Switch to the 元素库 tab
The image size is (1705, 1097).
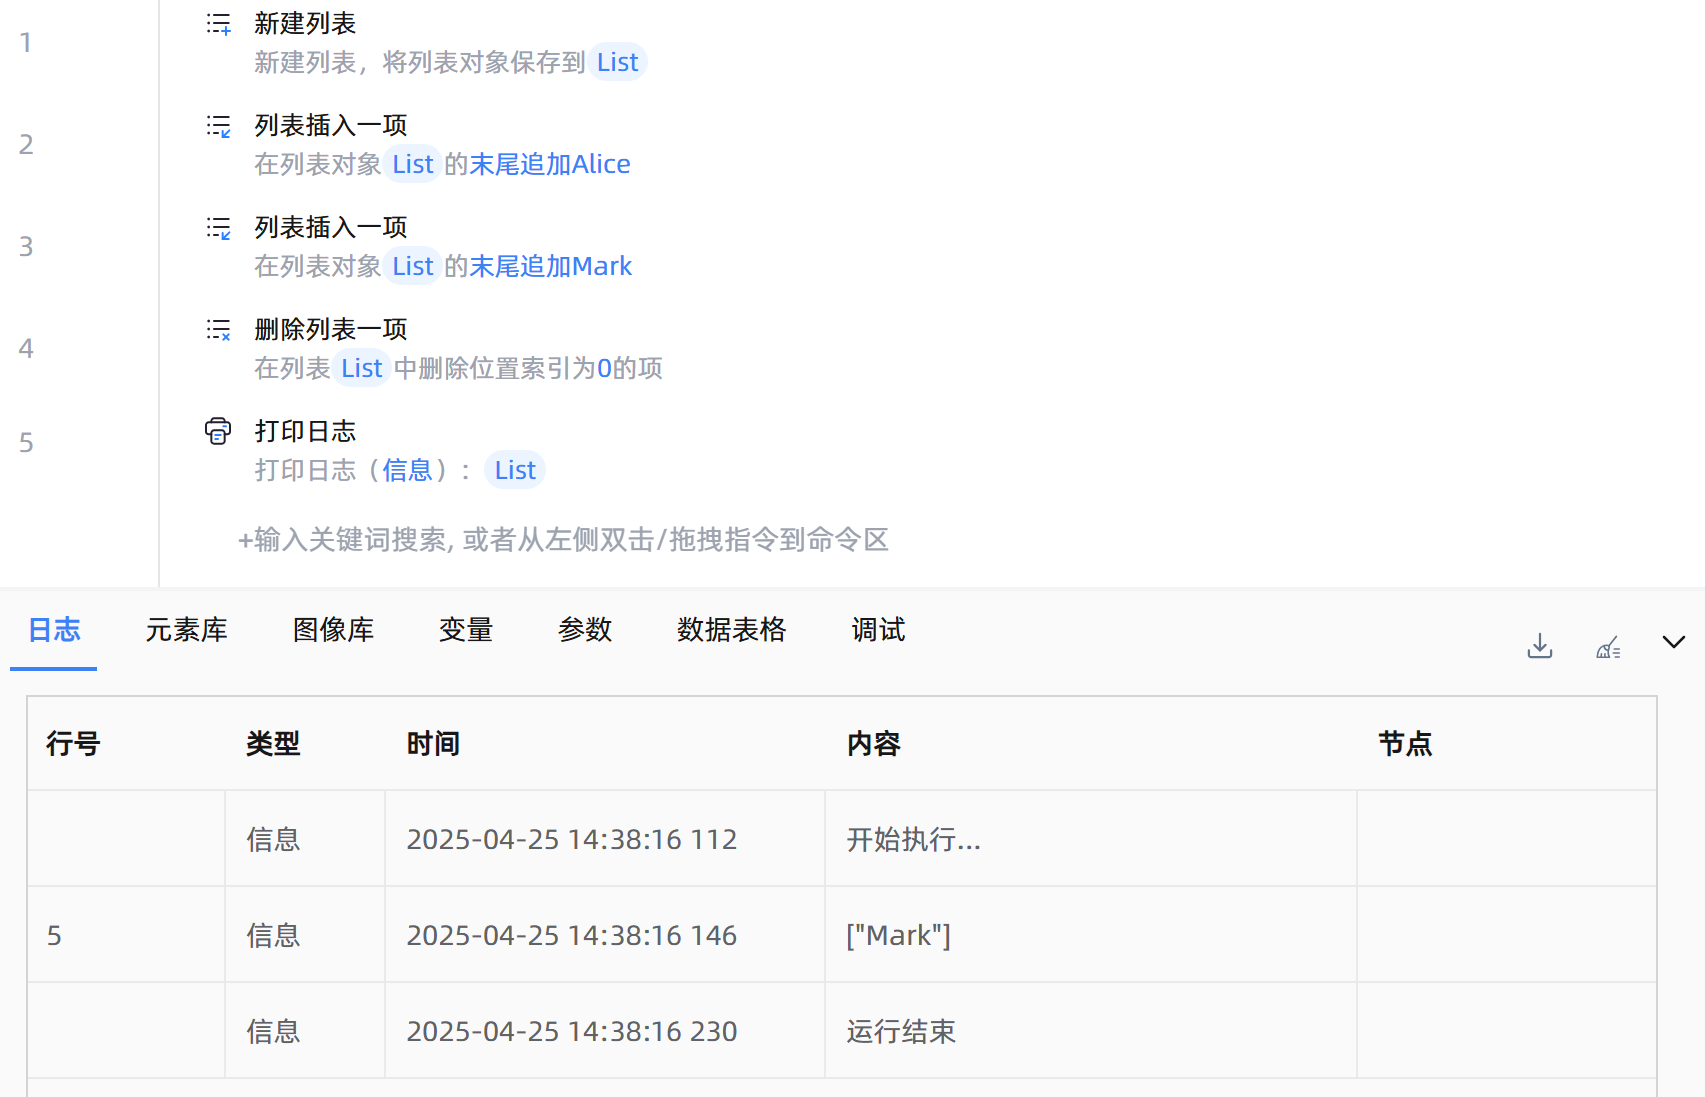[186, 630]
